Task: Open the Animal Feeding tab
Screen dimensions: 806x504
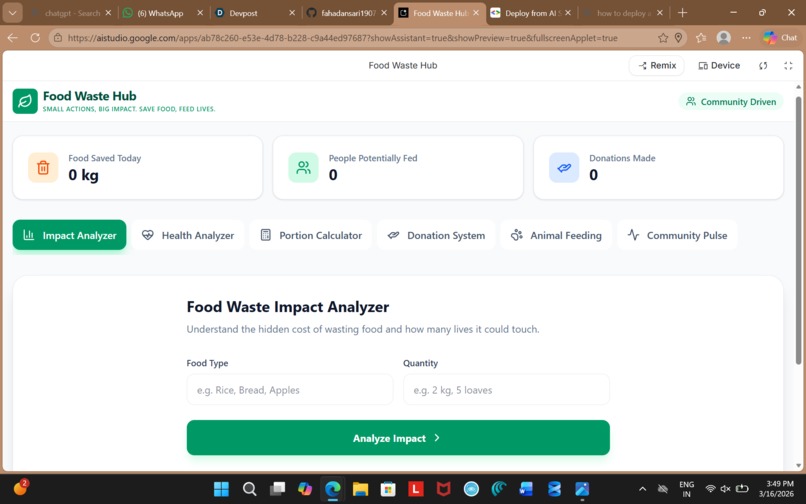Action: point(556,235)
